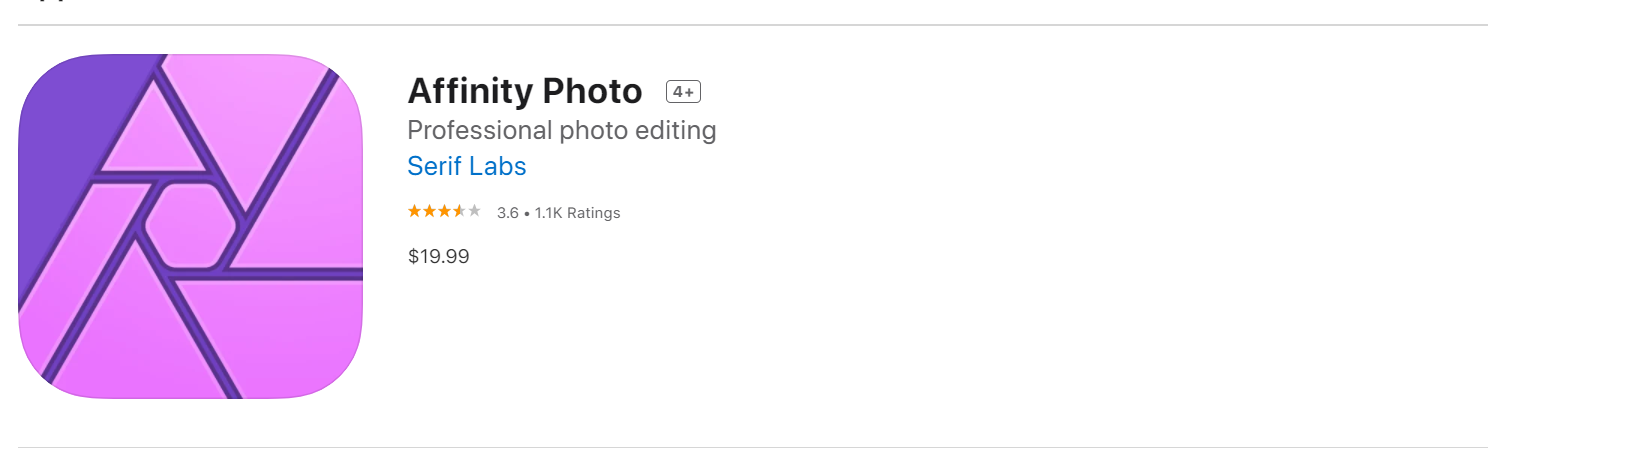Click the dot separator before 1.1K Ratings
This screenshot has height=475, width=1630.
pos(527,214)
